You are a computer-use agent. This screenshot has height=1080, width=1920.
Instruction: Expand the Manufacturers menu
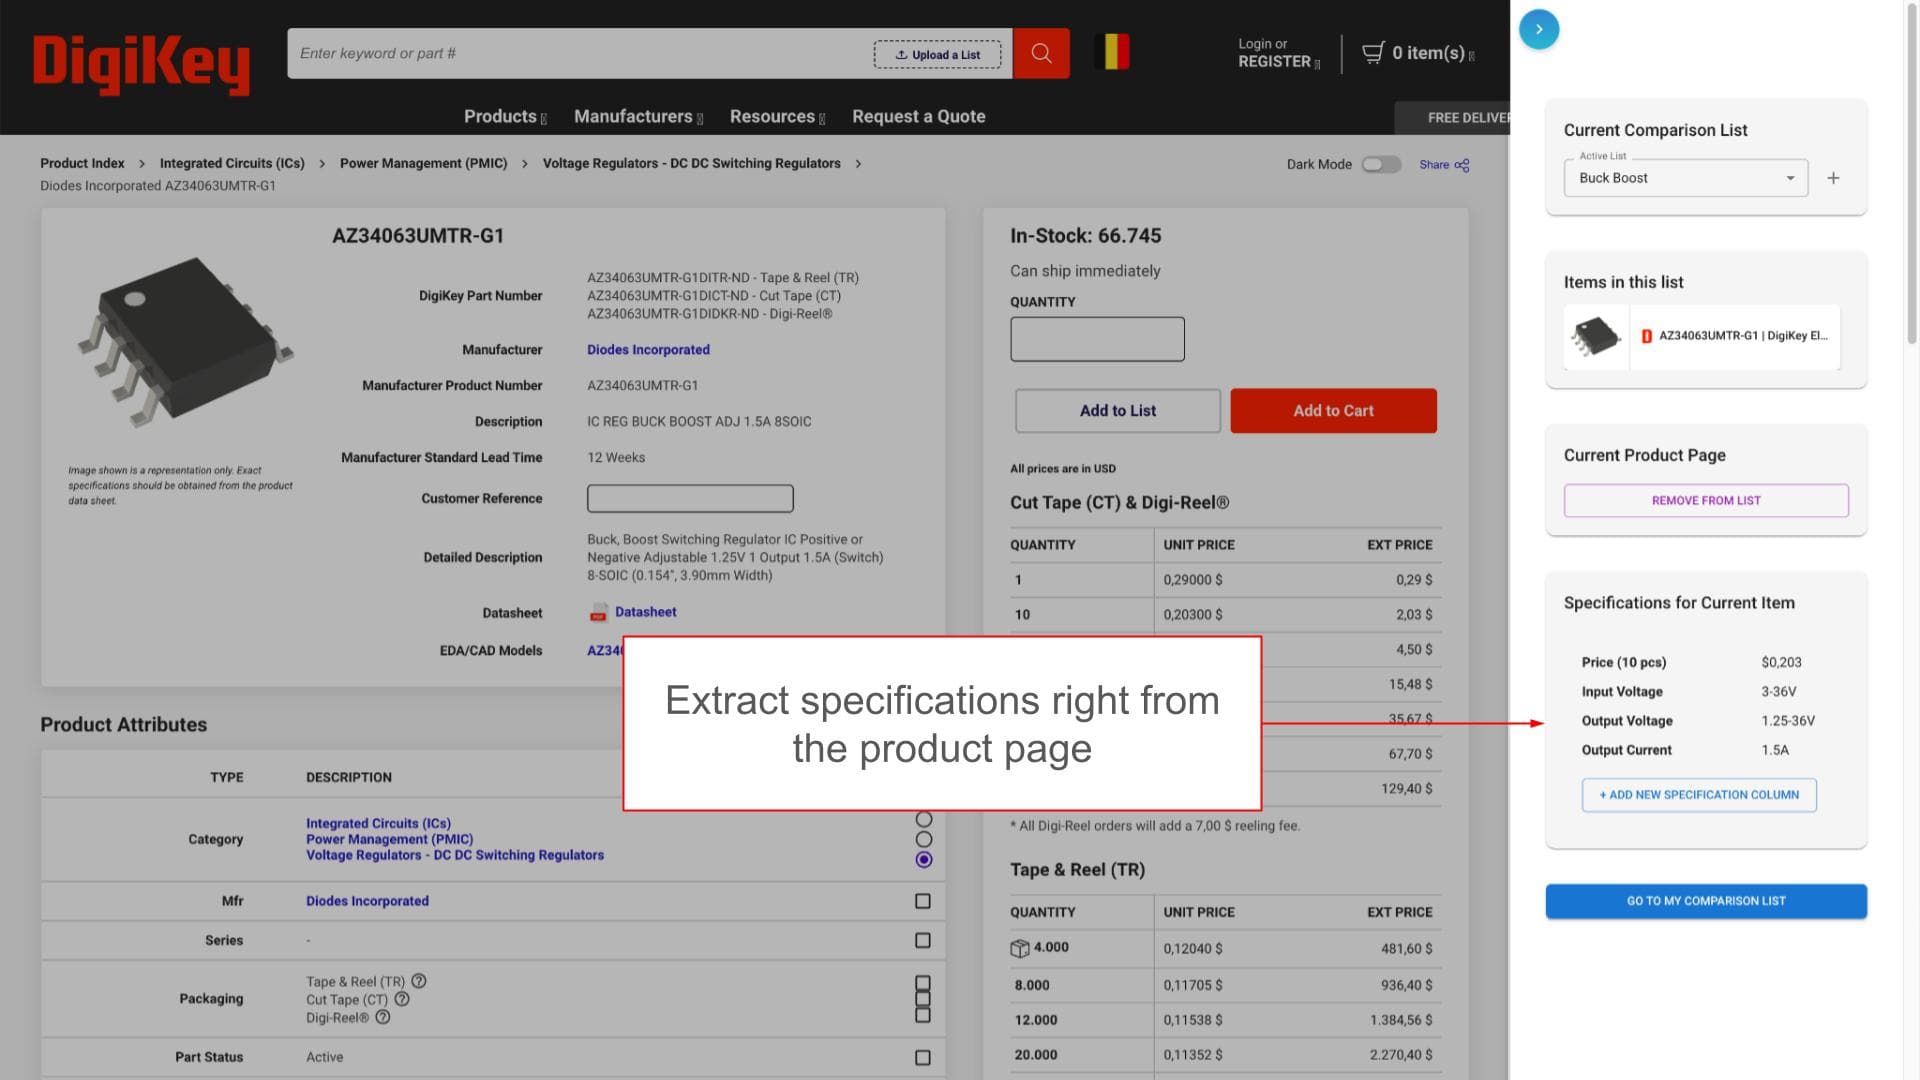pos(638,116)
